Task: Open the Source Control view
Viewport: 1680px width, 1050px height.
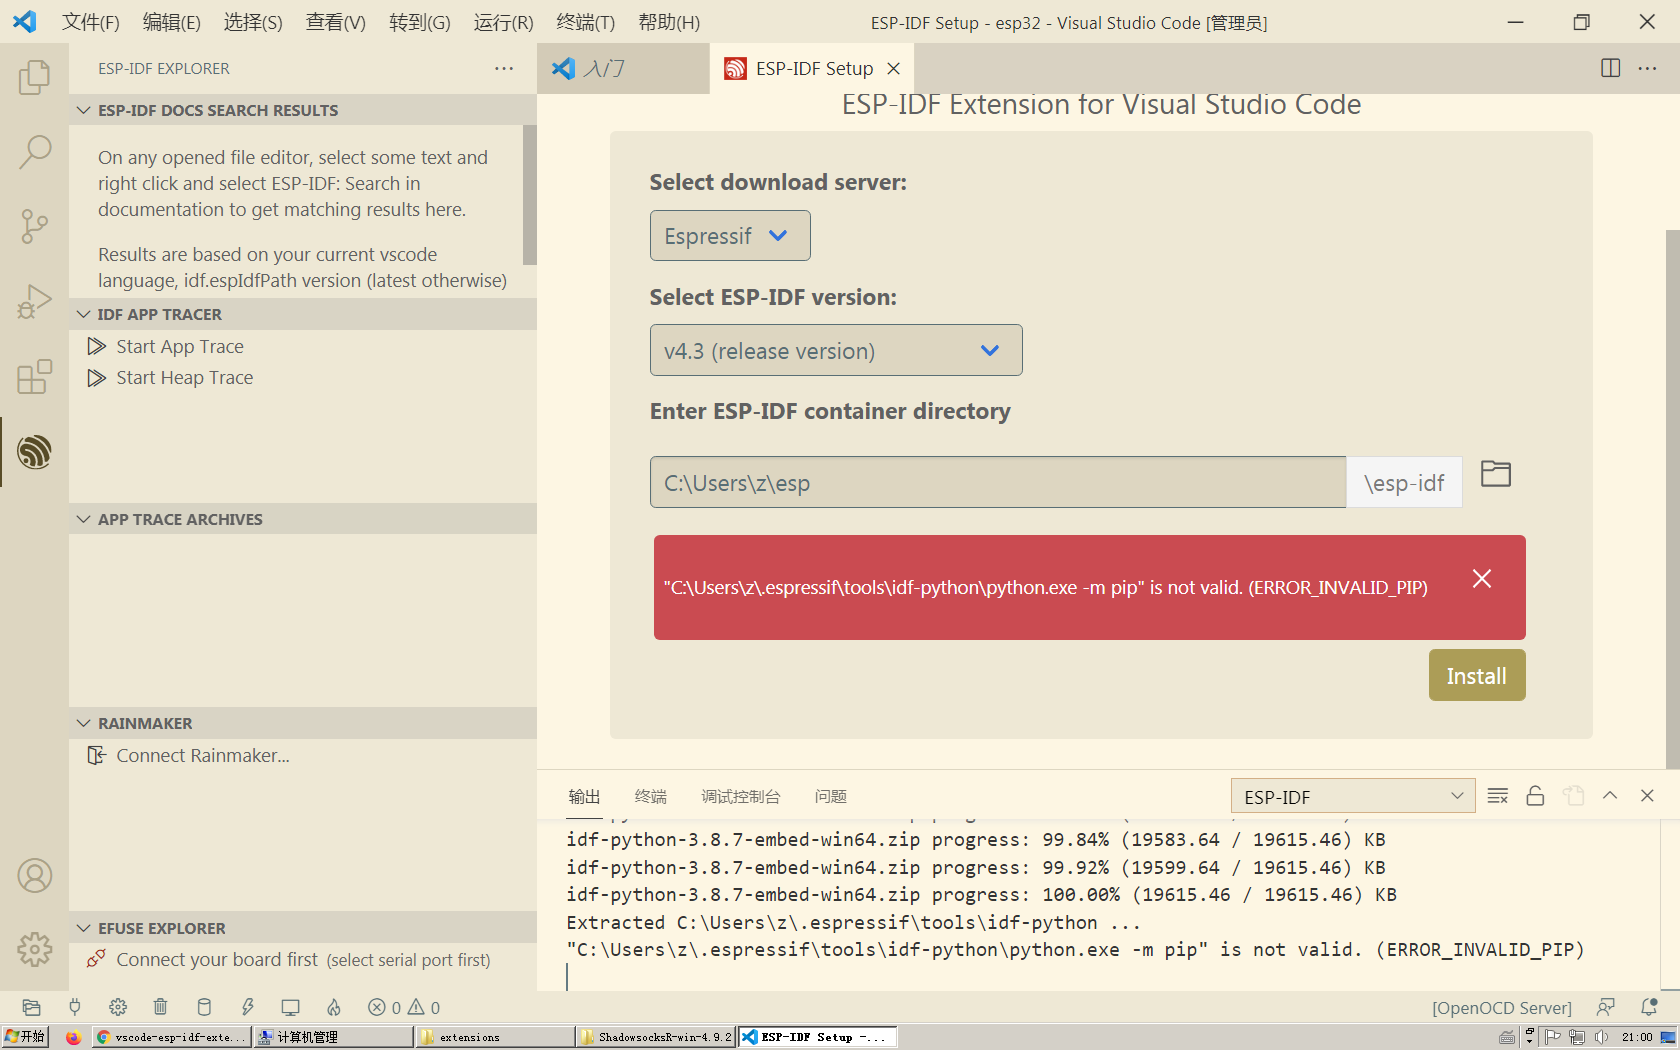Action: [34, 227]
